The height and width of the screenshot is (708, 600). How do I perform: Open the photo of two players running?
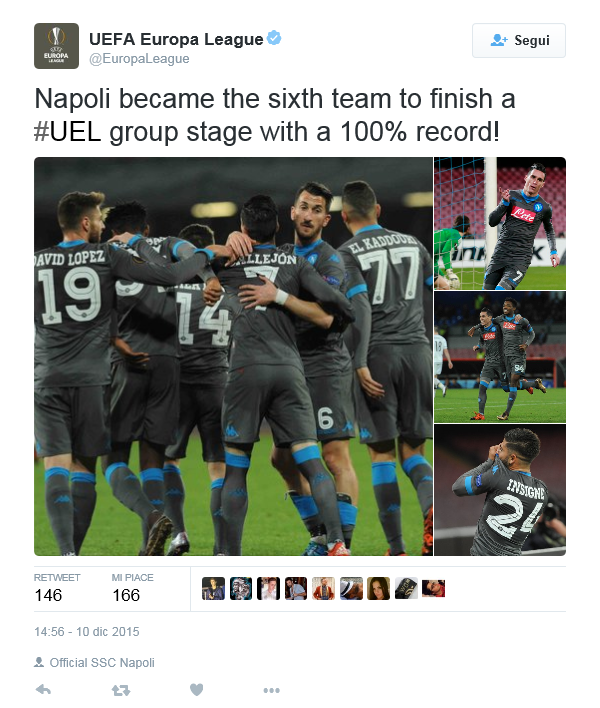pos(500,357)
